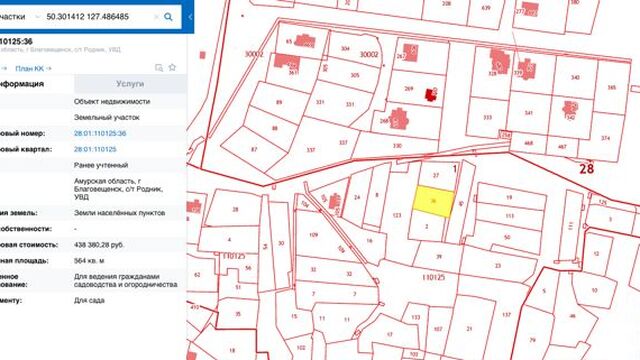Click the Ранее учтенный status text
640x360 pixels.
coord(101,165)
